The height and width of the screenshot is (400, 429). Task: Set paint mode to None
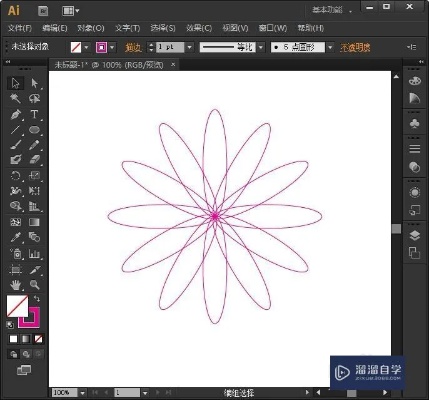tap(39, 339)
